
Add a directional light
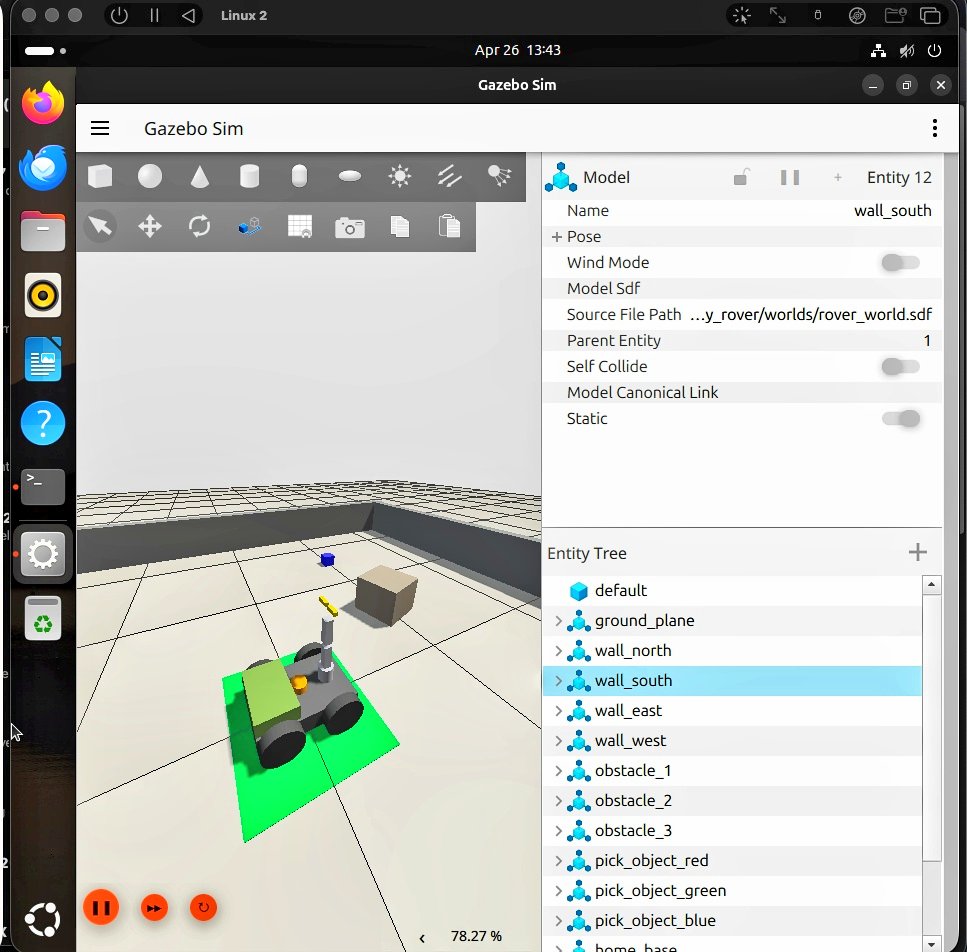450,176
